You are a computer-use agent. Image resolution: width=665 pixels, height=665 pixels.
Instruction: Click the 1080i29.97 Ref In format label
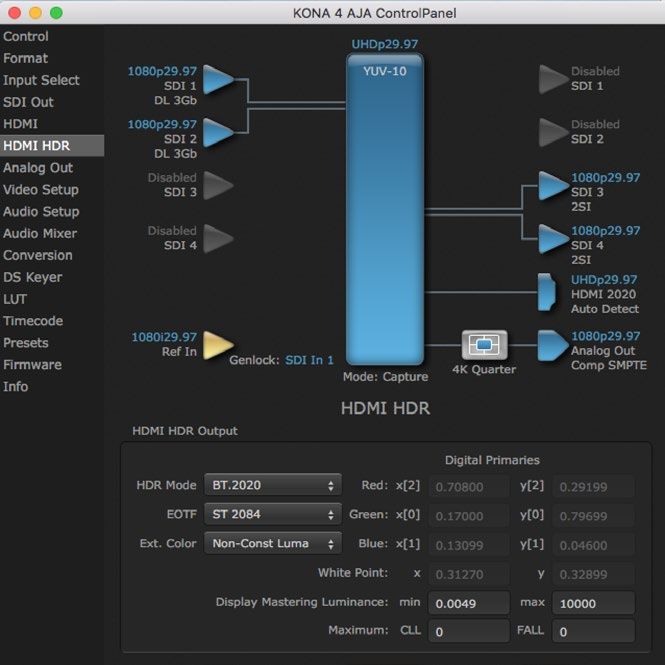164,337
